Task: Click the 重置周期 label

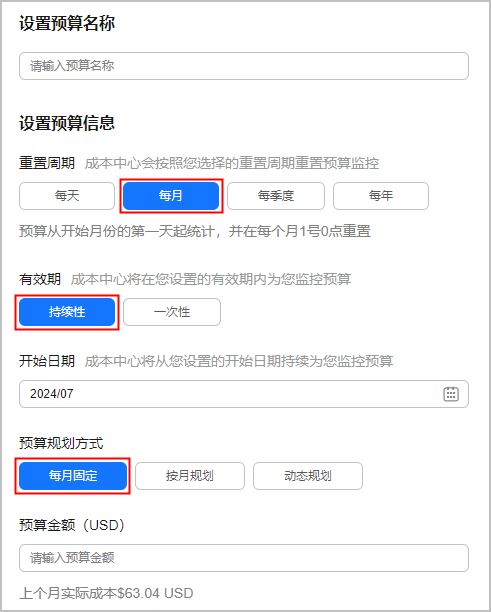Action: [x=47, y=163]
